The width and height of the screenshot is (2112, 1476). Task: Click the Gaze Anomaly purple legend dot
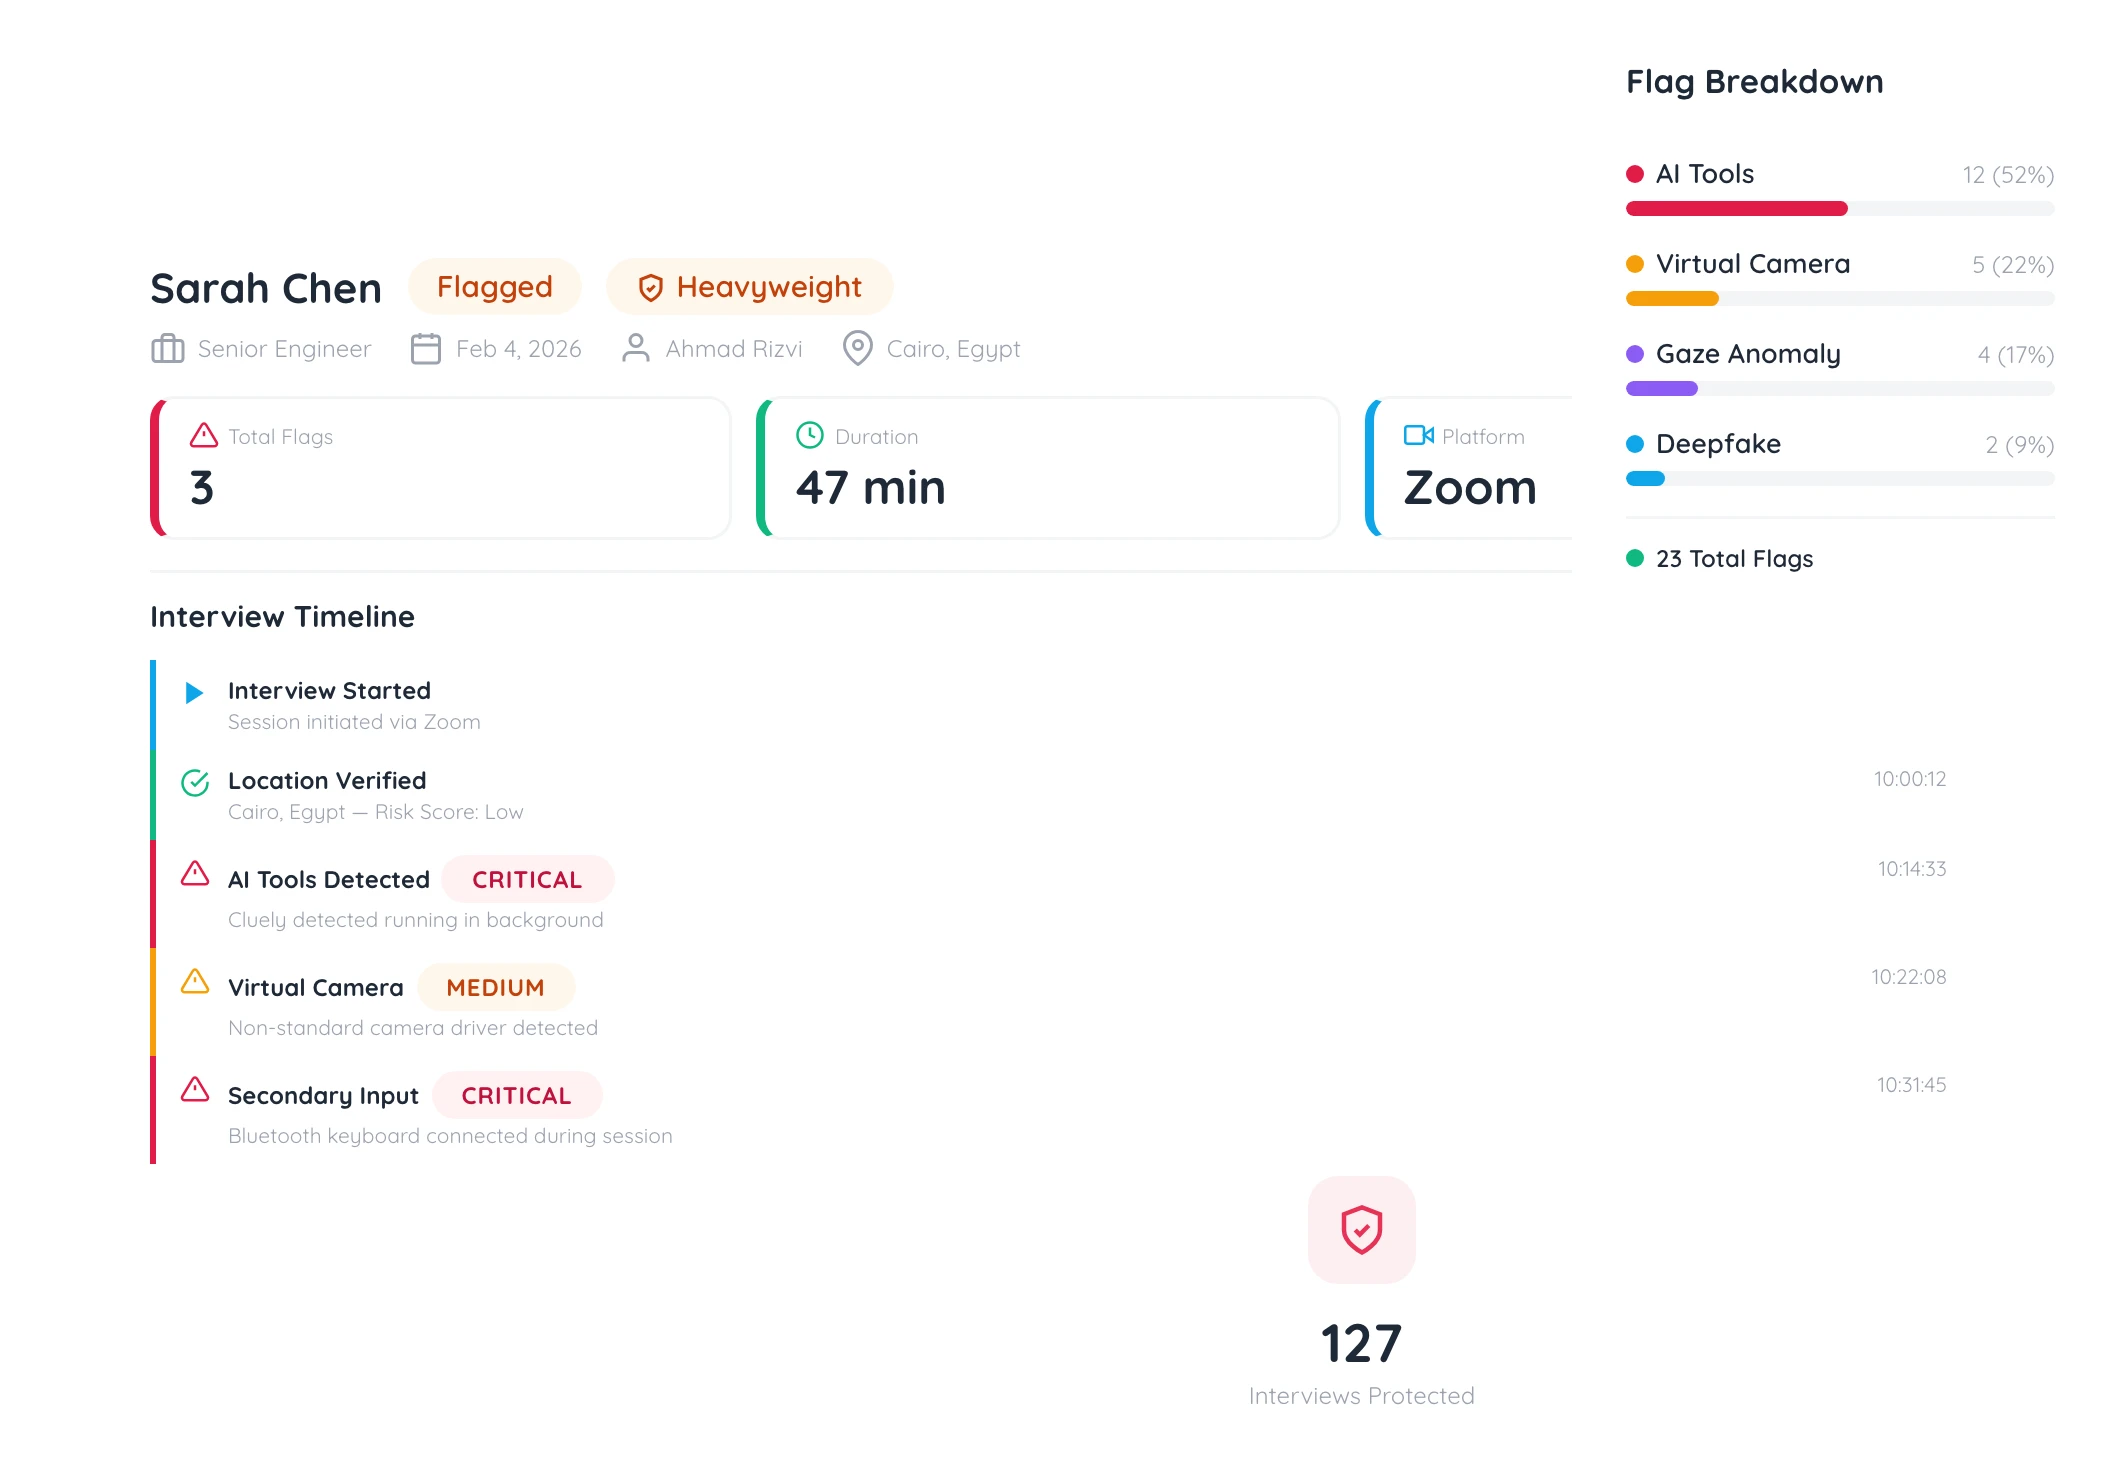pos(1635,354)
